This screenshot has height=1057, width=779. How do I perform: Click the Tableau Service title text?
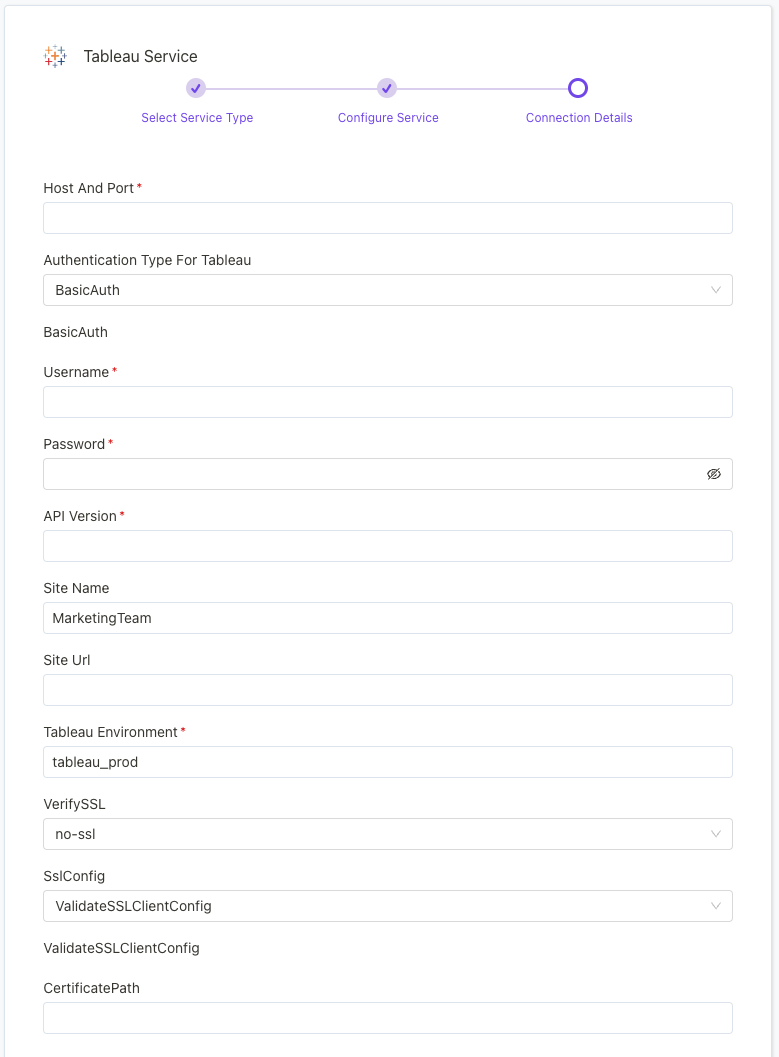point(140,57)
